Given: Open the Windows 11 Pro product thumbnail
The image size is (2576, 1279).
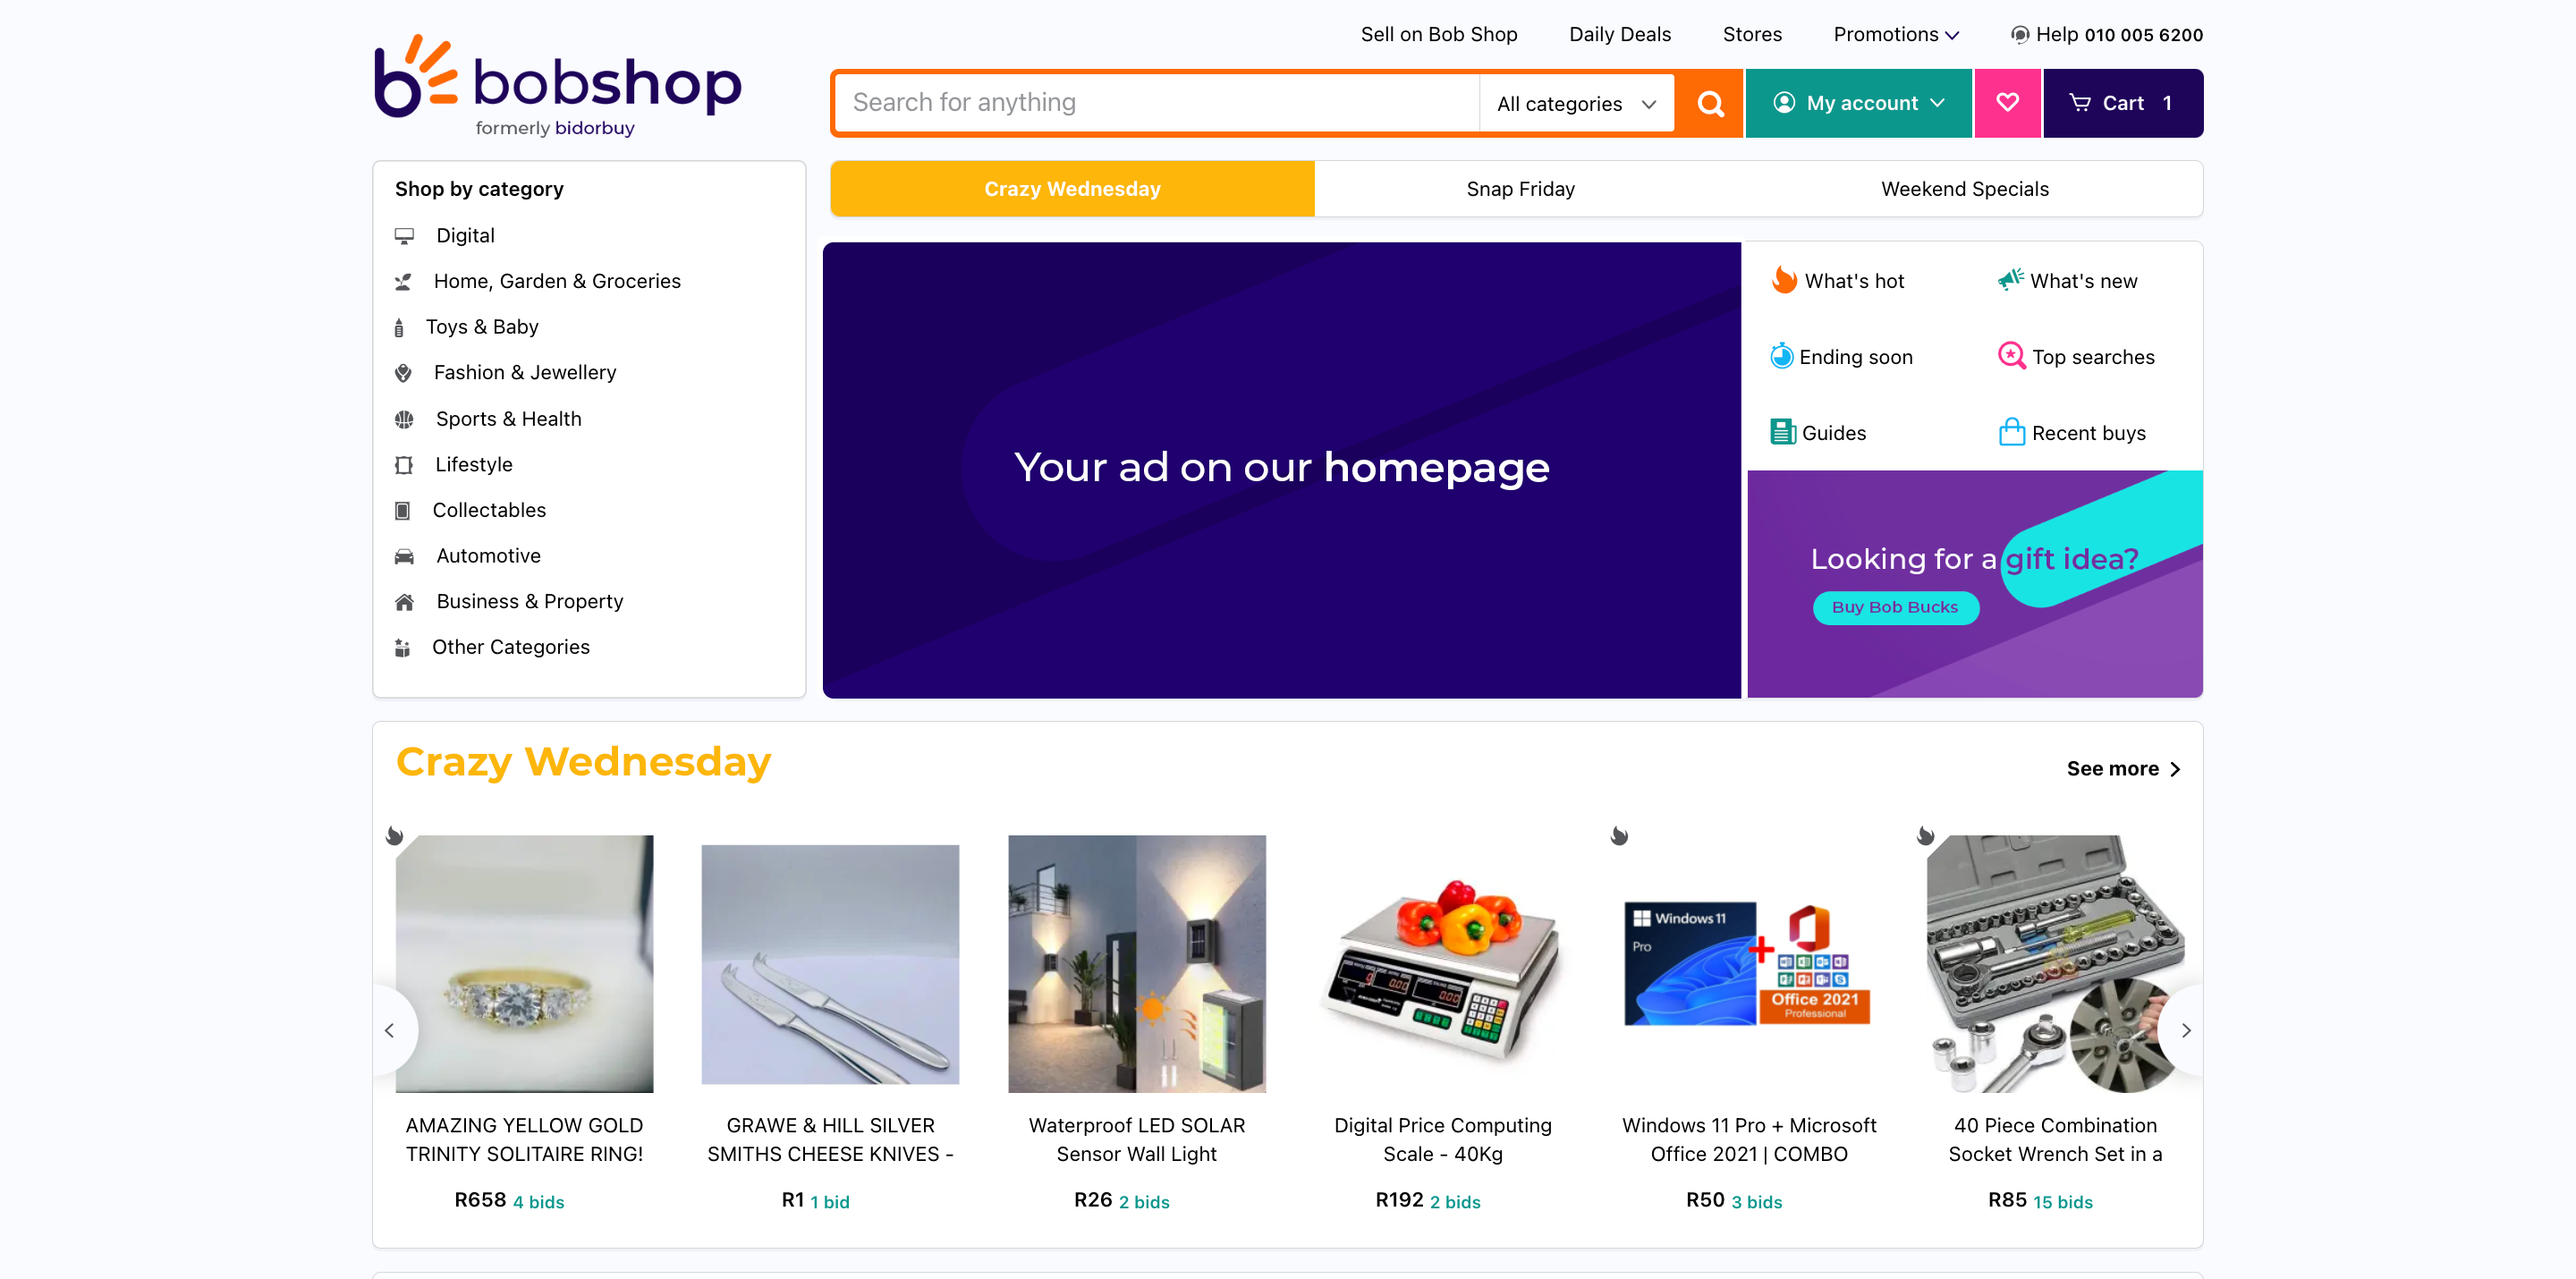Looking at the screenshot, I should pyautogui.click(x=1748, y=964).
